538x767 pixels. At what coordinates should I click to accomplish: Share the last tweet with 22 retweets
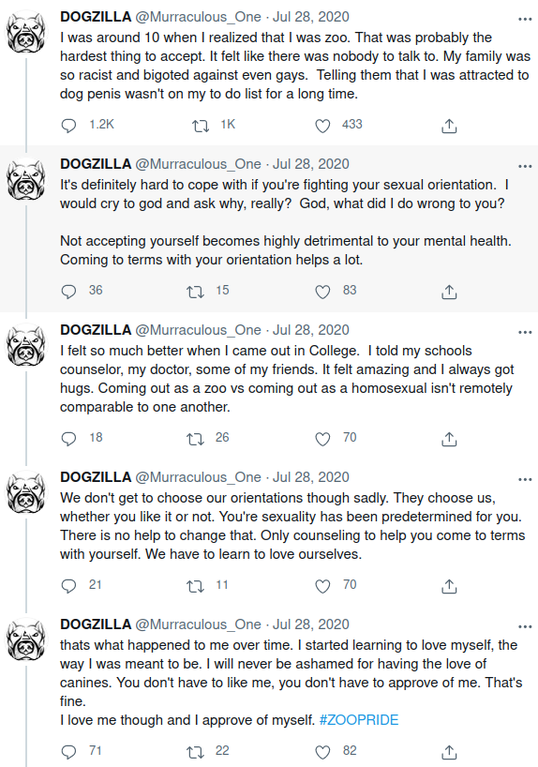pos(449,752)
